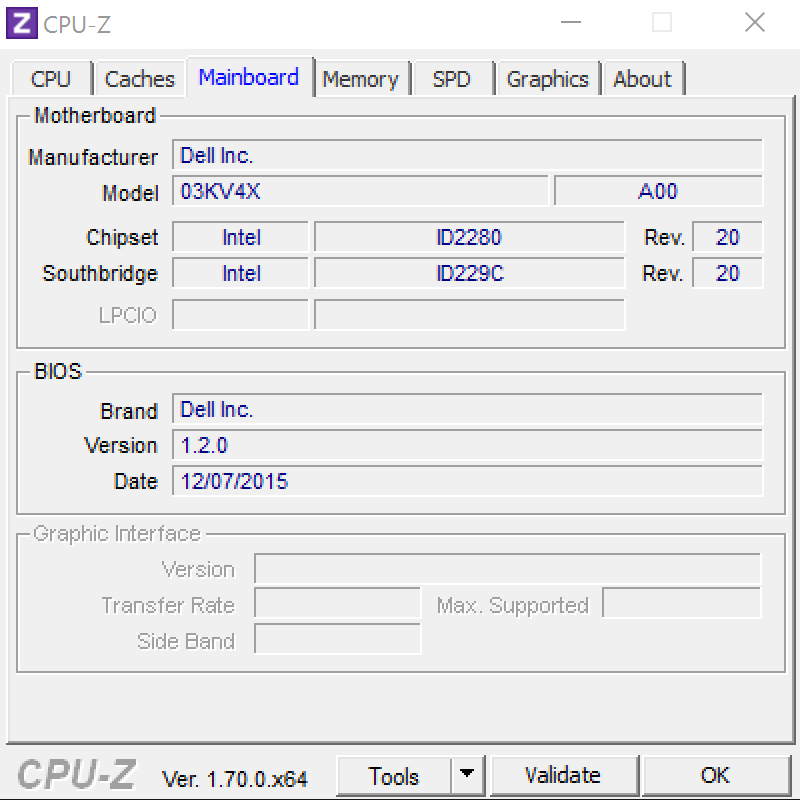This screenshot has height=800, width=800.
Task: Select the southbridge ID229C value
Action: tap(469, 273)
